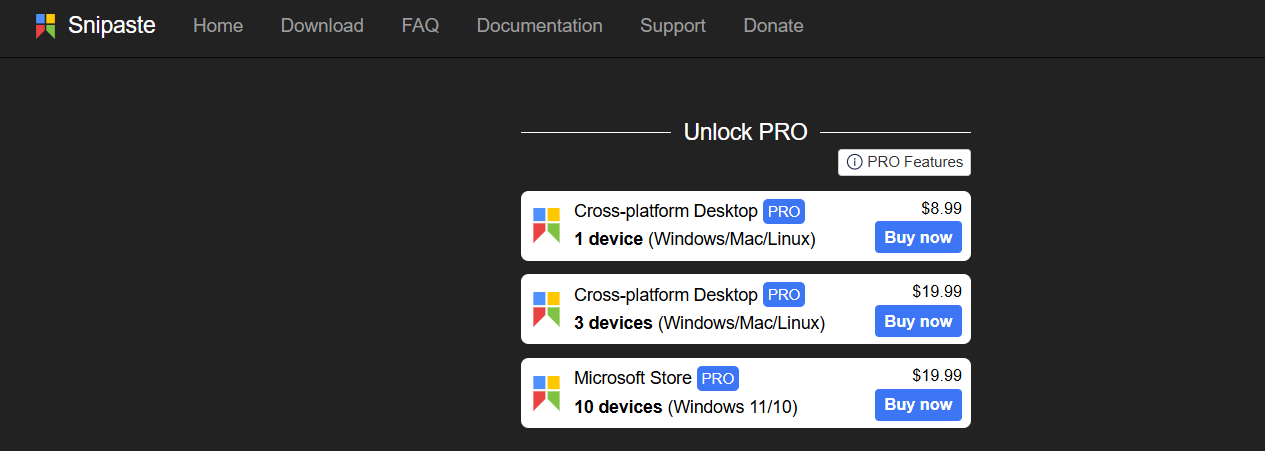Open the Home navigation item
The height and width of the screenshot is (451, 1265).
(x=218, y=26)
